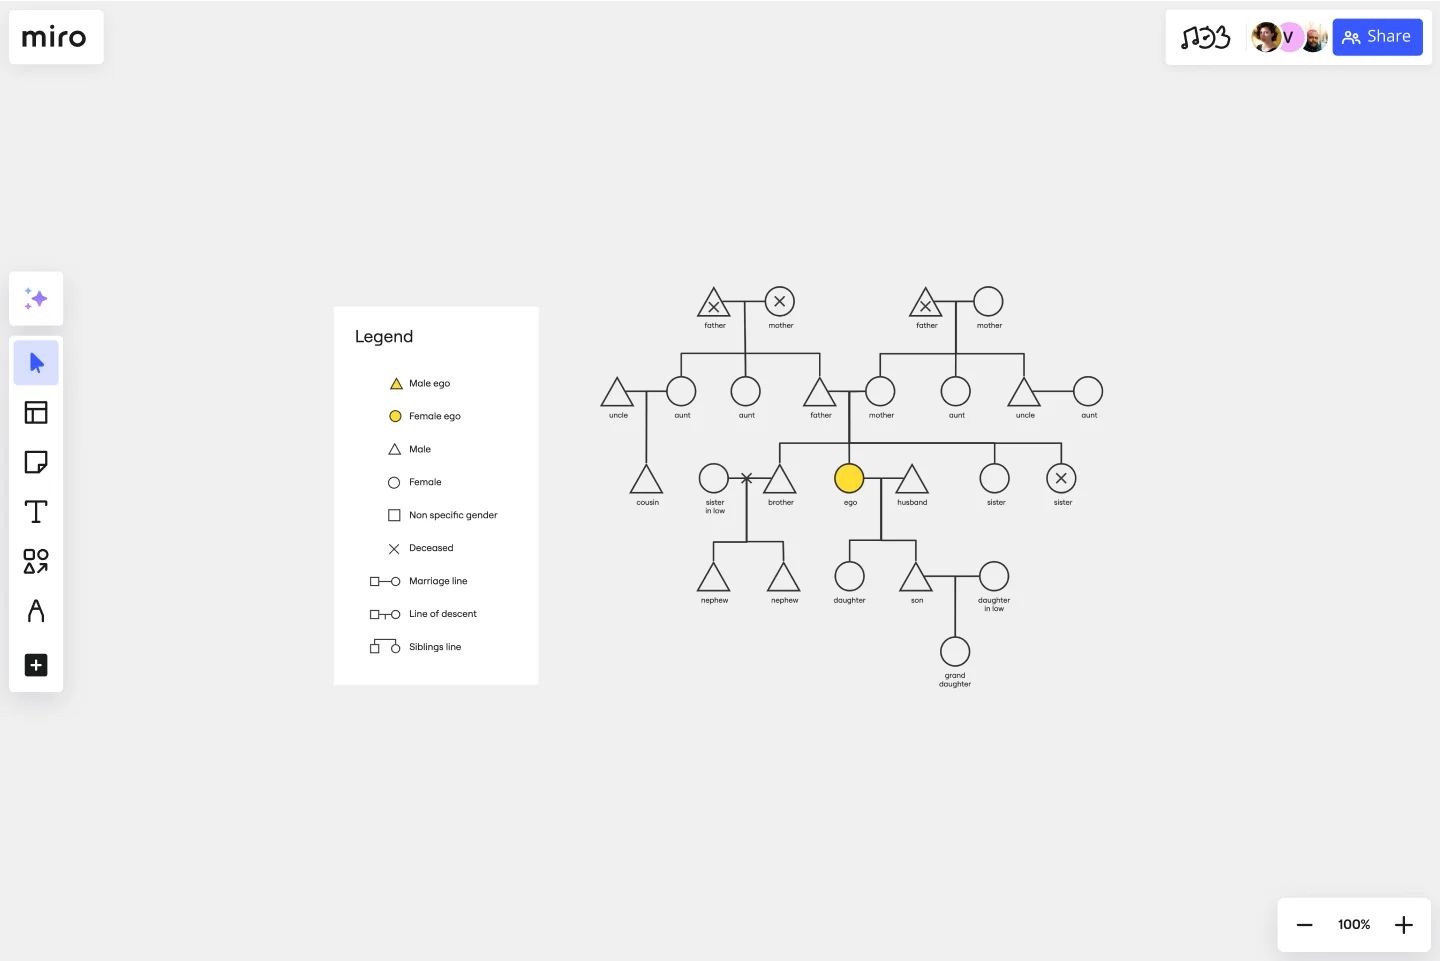
Task: Select the text tool
Action: tap(36, 512)
